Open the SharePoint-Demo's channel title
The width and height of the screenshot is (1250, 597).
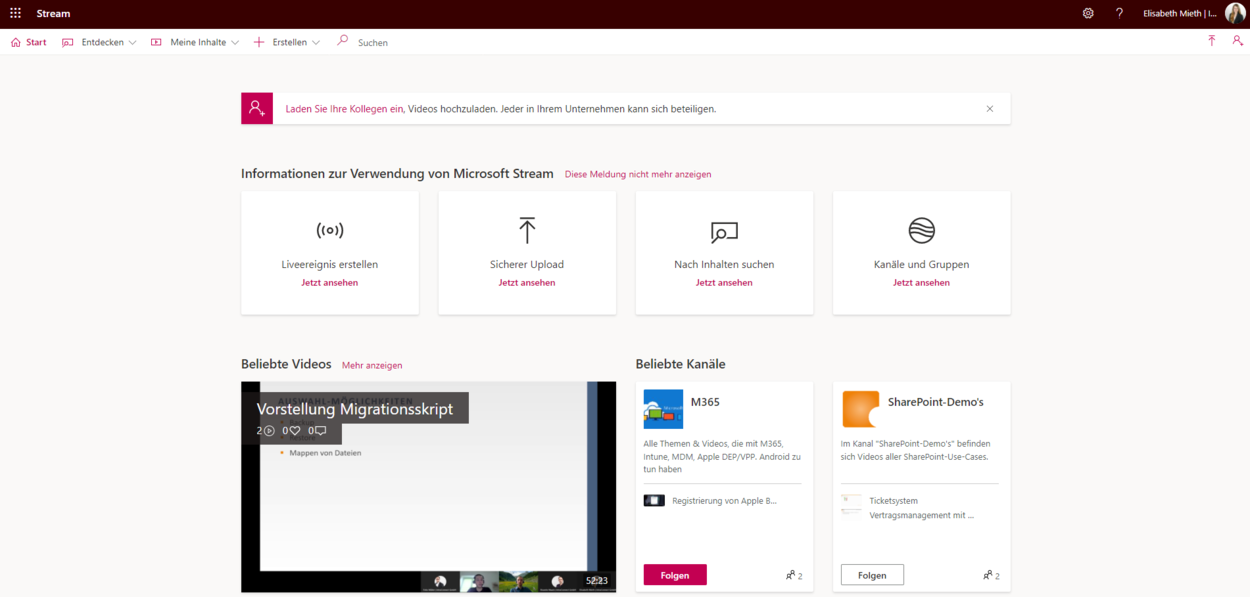936,402
